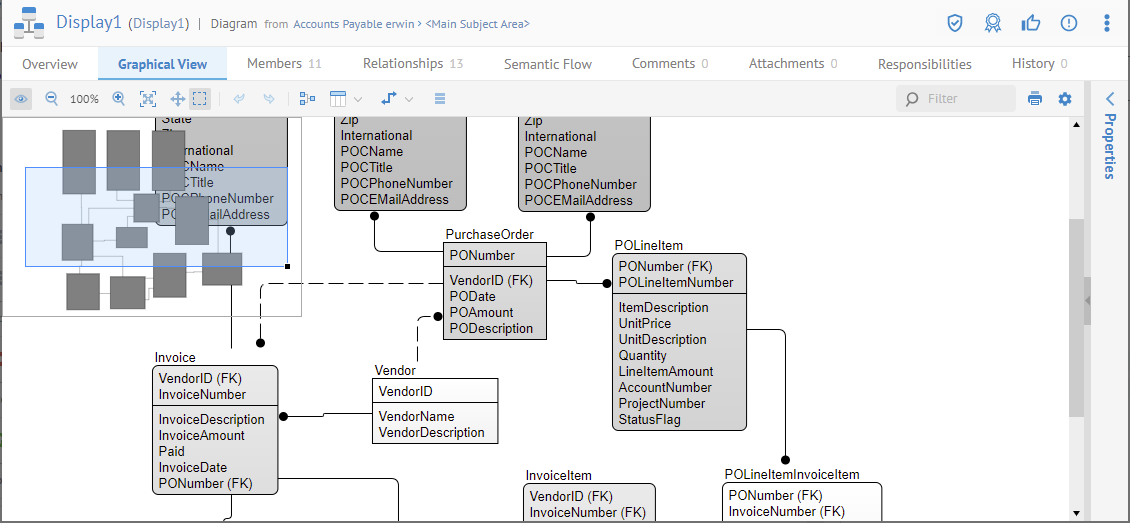Open the Semantic Flow tab
The image size is (1130, 523).
click(547, 64)
